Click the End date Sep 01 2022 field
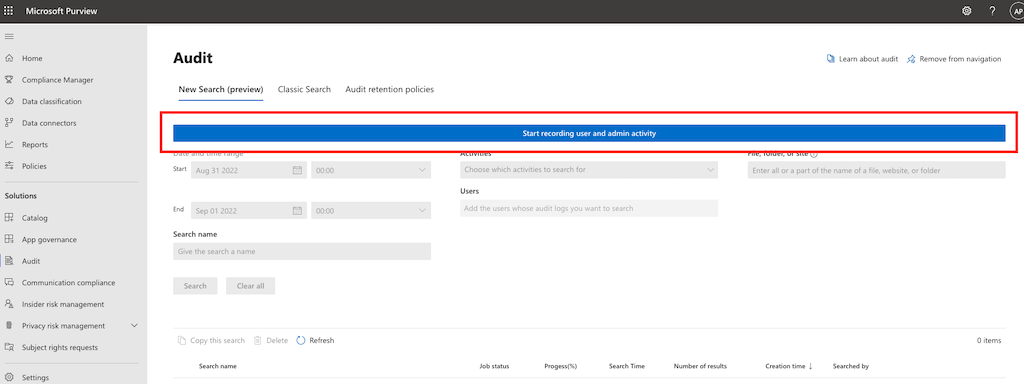The width and height of the screenshot is (1024, 384). (x=249, y=210)
